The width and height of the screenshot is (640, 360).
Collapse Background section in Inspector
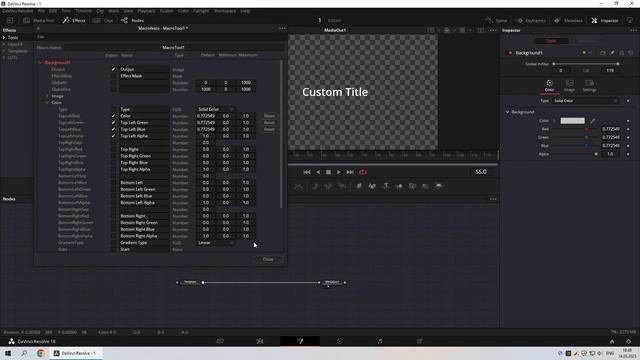coord(507,112)
